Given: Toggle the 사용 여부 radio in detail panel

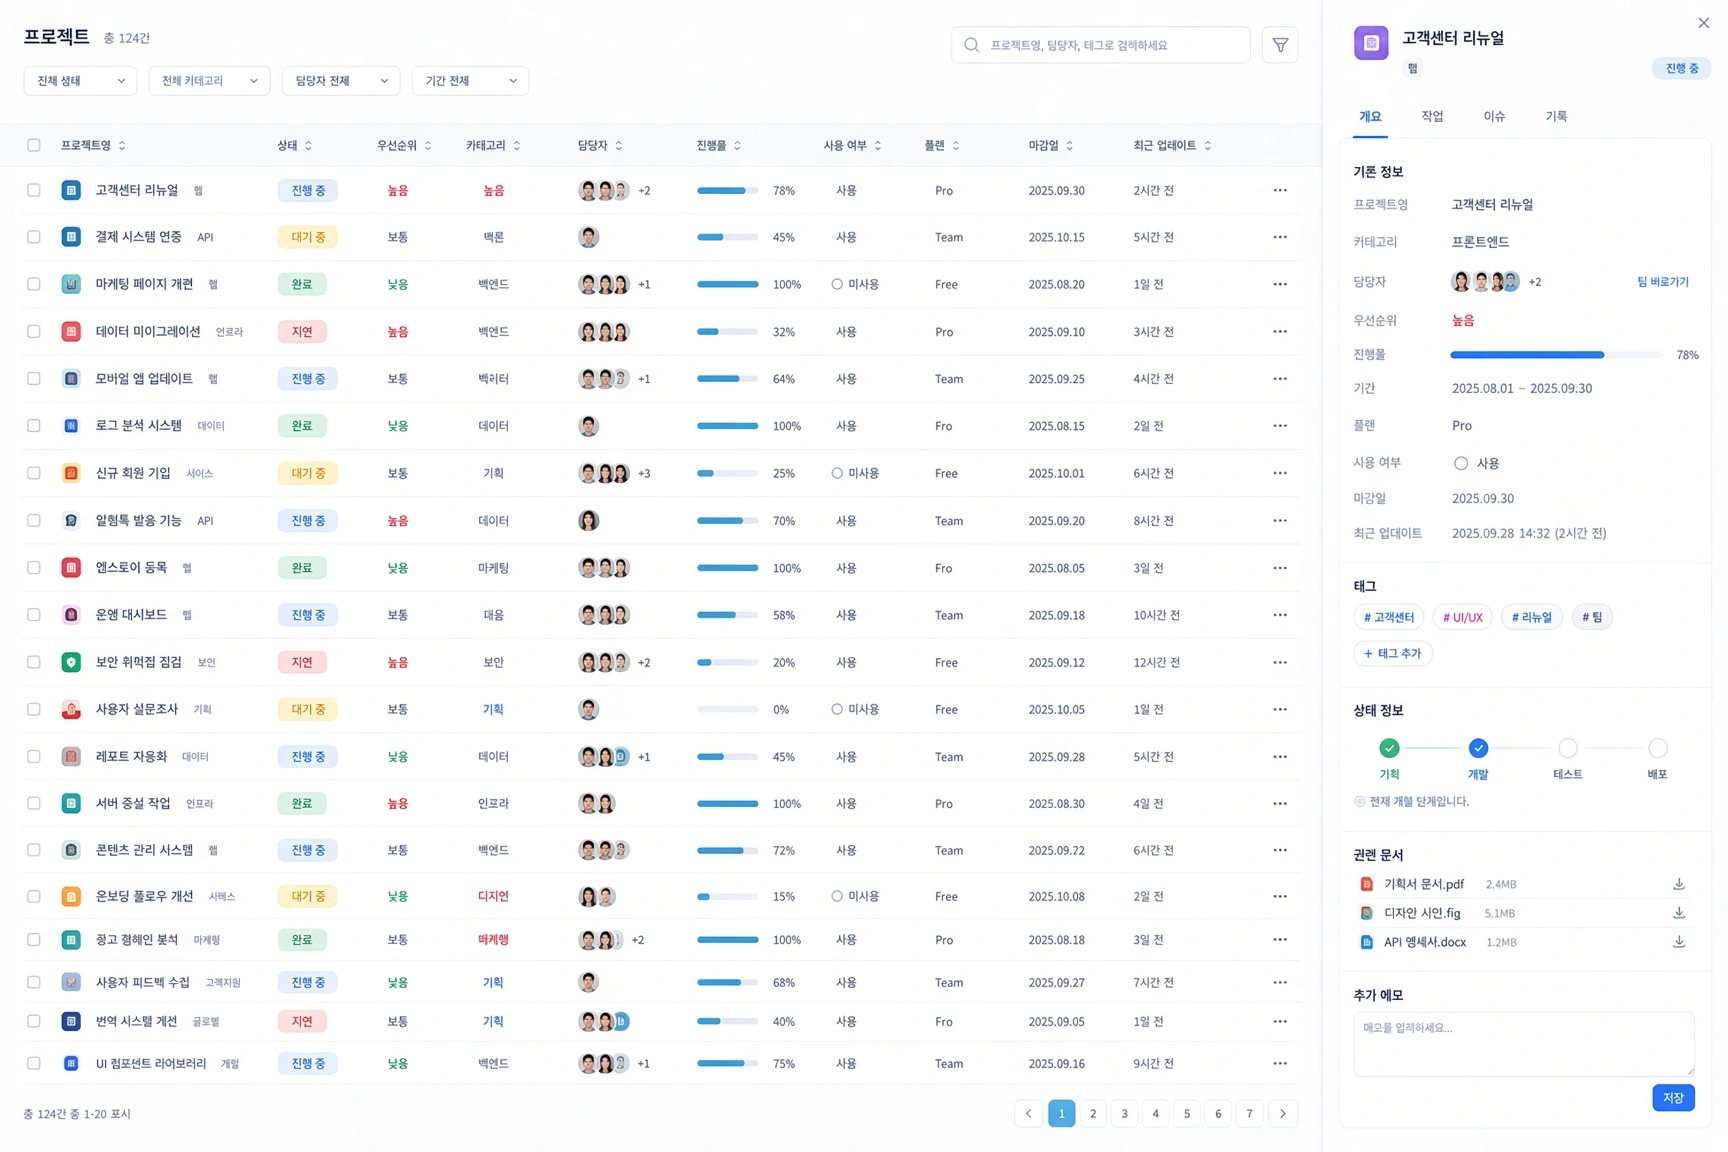Looking at the screenshot, I should coord(1461,463).
